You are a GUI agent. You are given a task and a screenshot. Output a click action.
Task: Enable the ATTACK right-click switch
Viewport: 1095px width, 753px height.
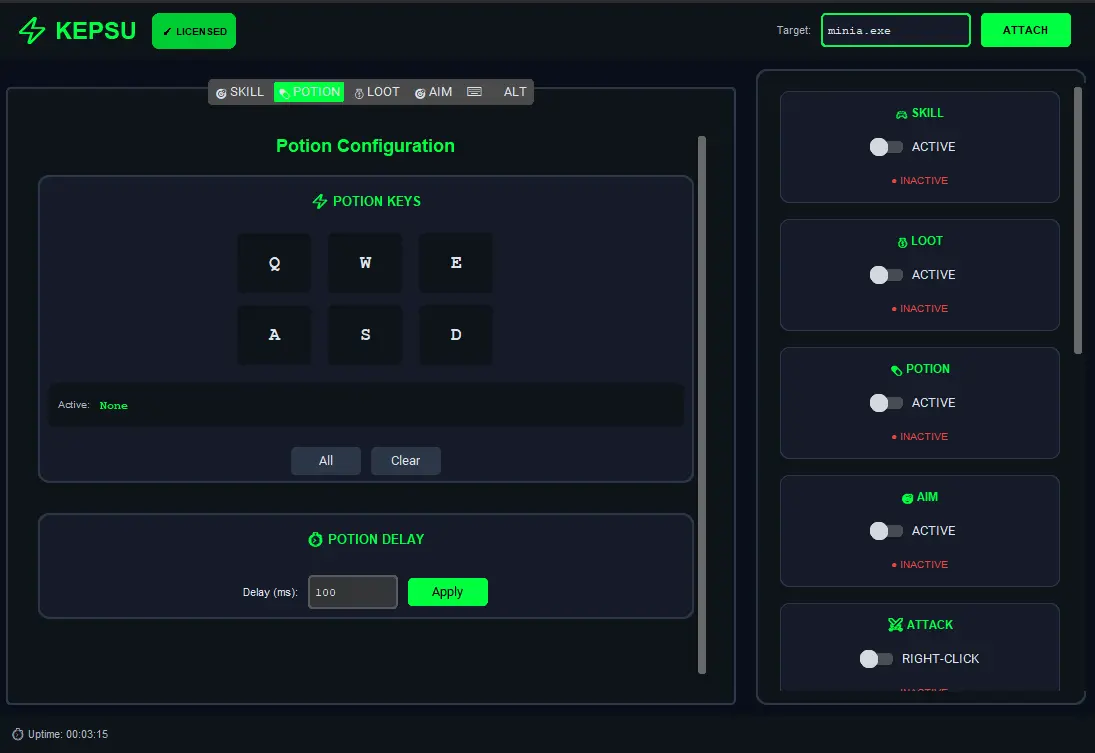pos(876,659)
